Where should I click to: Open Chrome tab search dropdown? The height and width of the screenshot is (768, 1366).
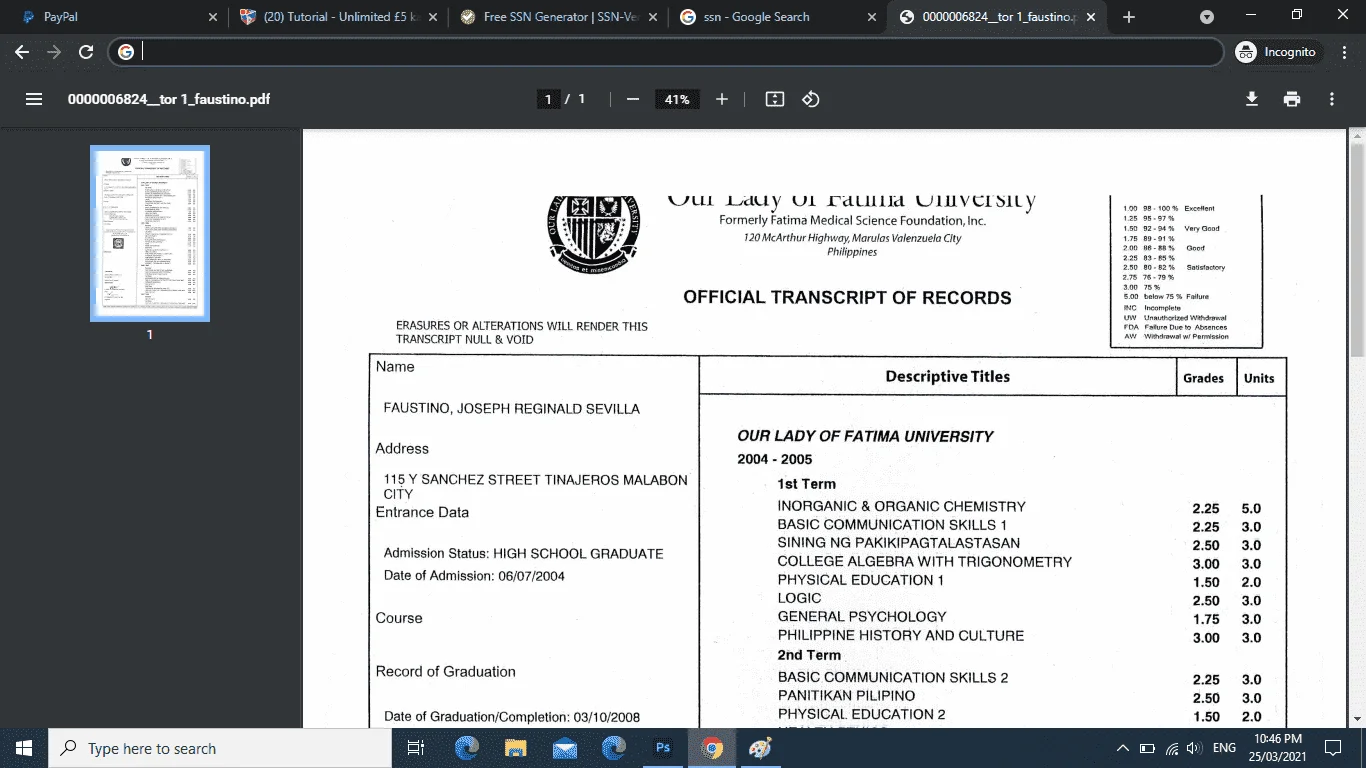[x=1207, y=17]
